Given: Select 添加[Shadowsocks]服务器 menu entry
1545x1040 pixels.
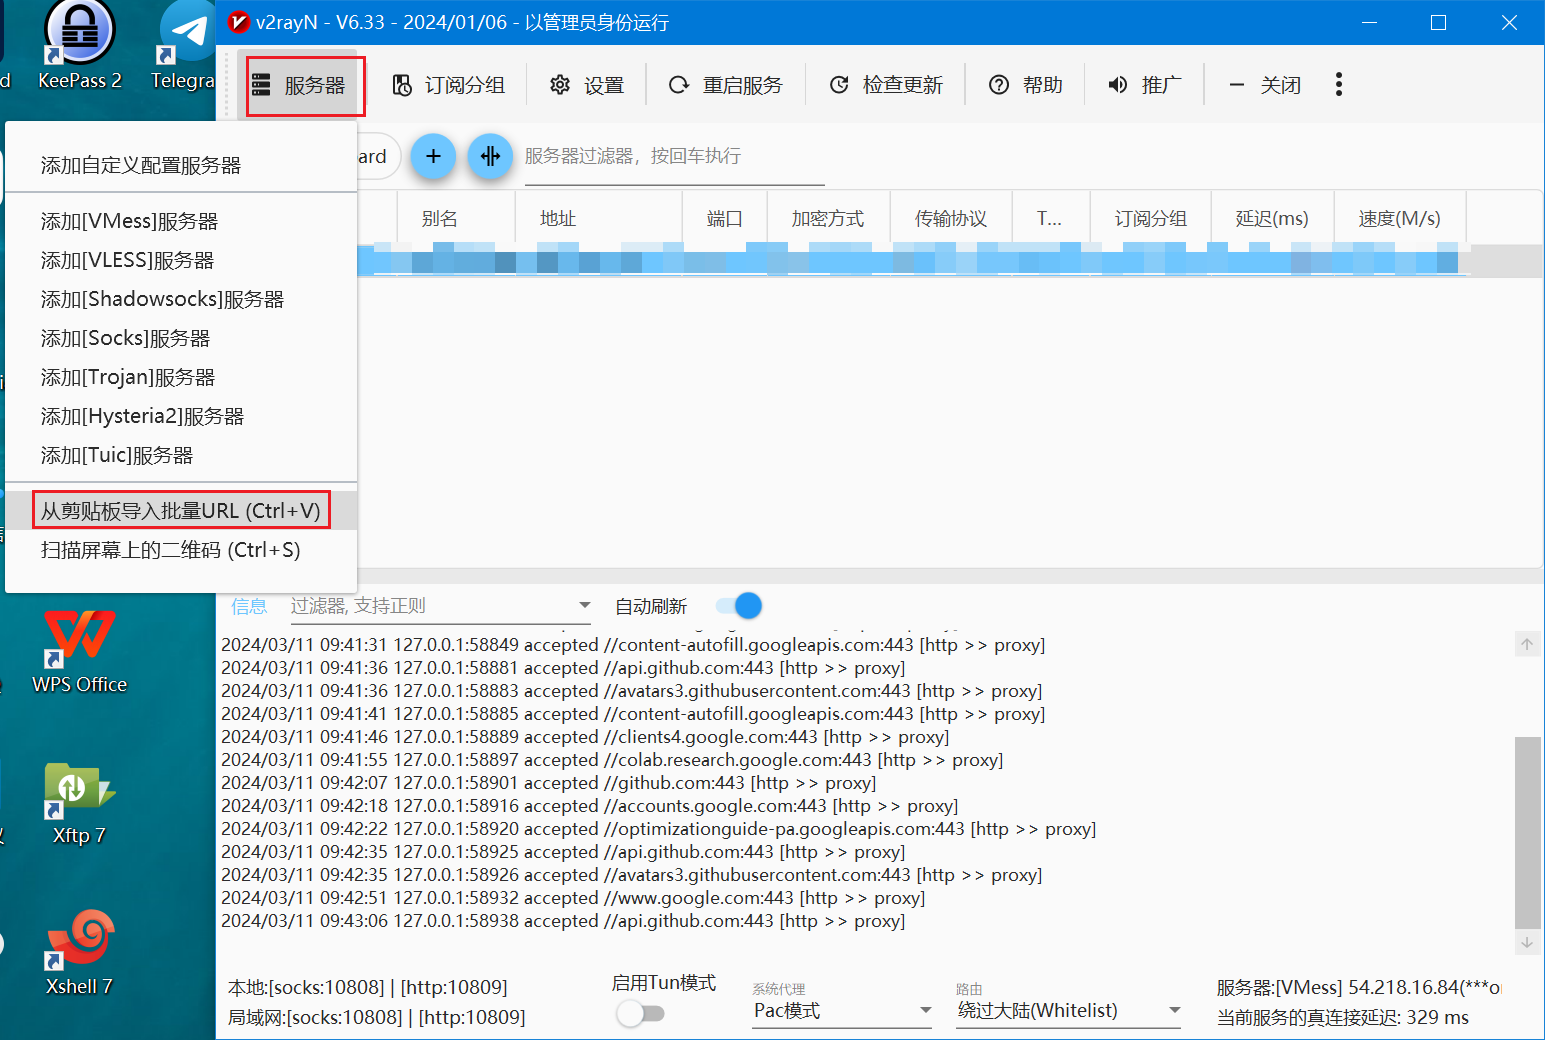Looking at the screenshot, I should [181, 299].
